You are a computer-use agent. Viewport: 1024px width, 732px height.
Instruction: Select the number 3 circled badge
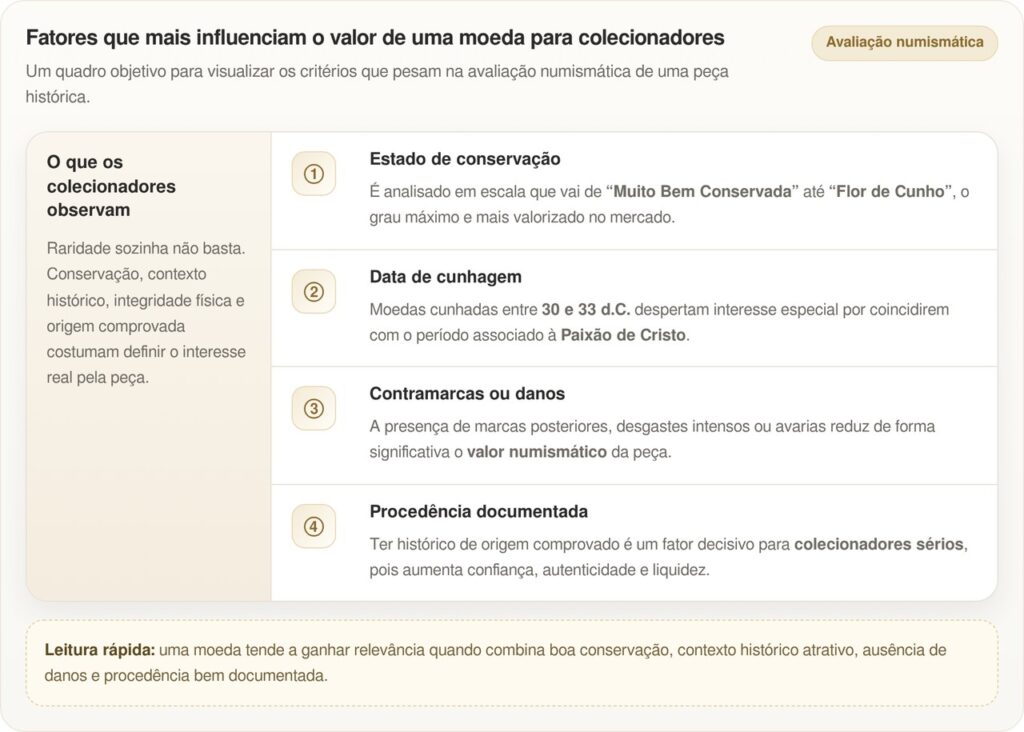[314, 409]
